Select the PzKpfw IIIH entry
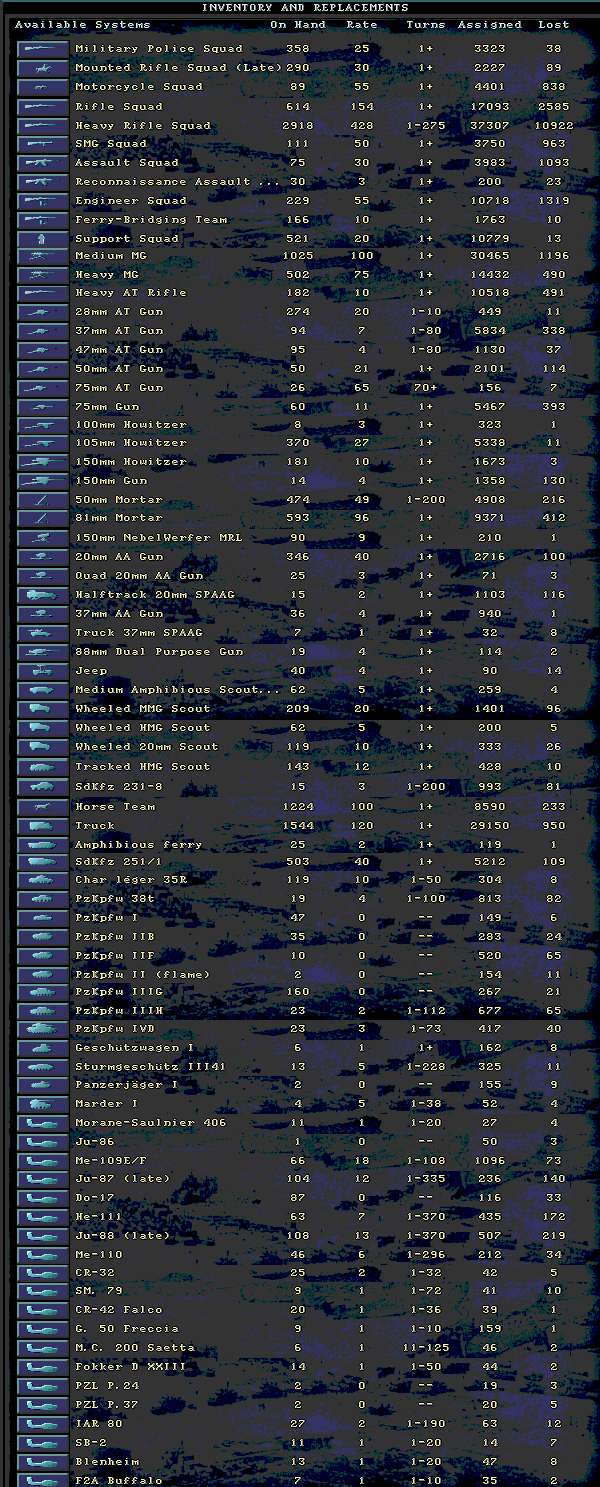Image resolution: width=600 pixels, height=1487 pixels. click(x=119, y=1010)
